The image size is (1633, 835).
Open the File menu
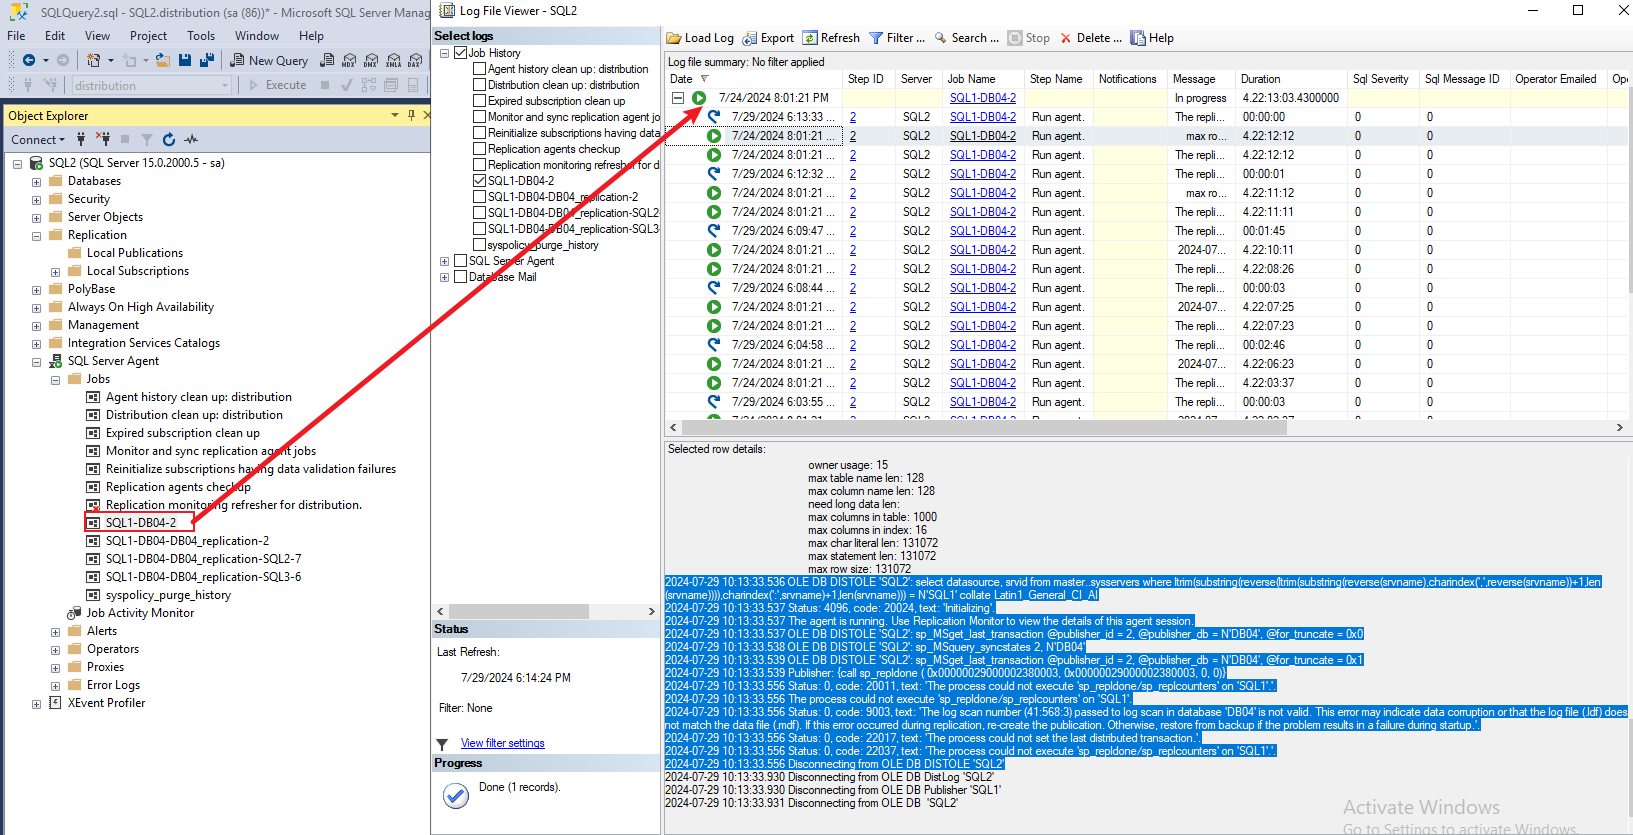[17, 36]
